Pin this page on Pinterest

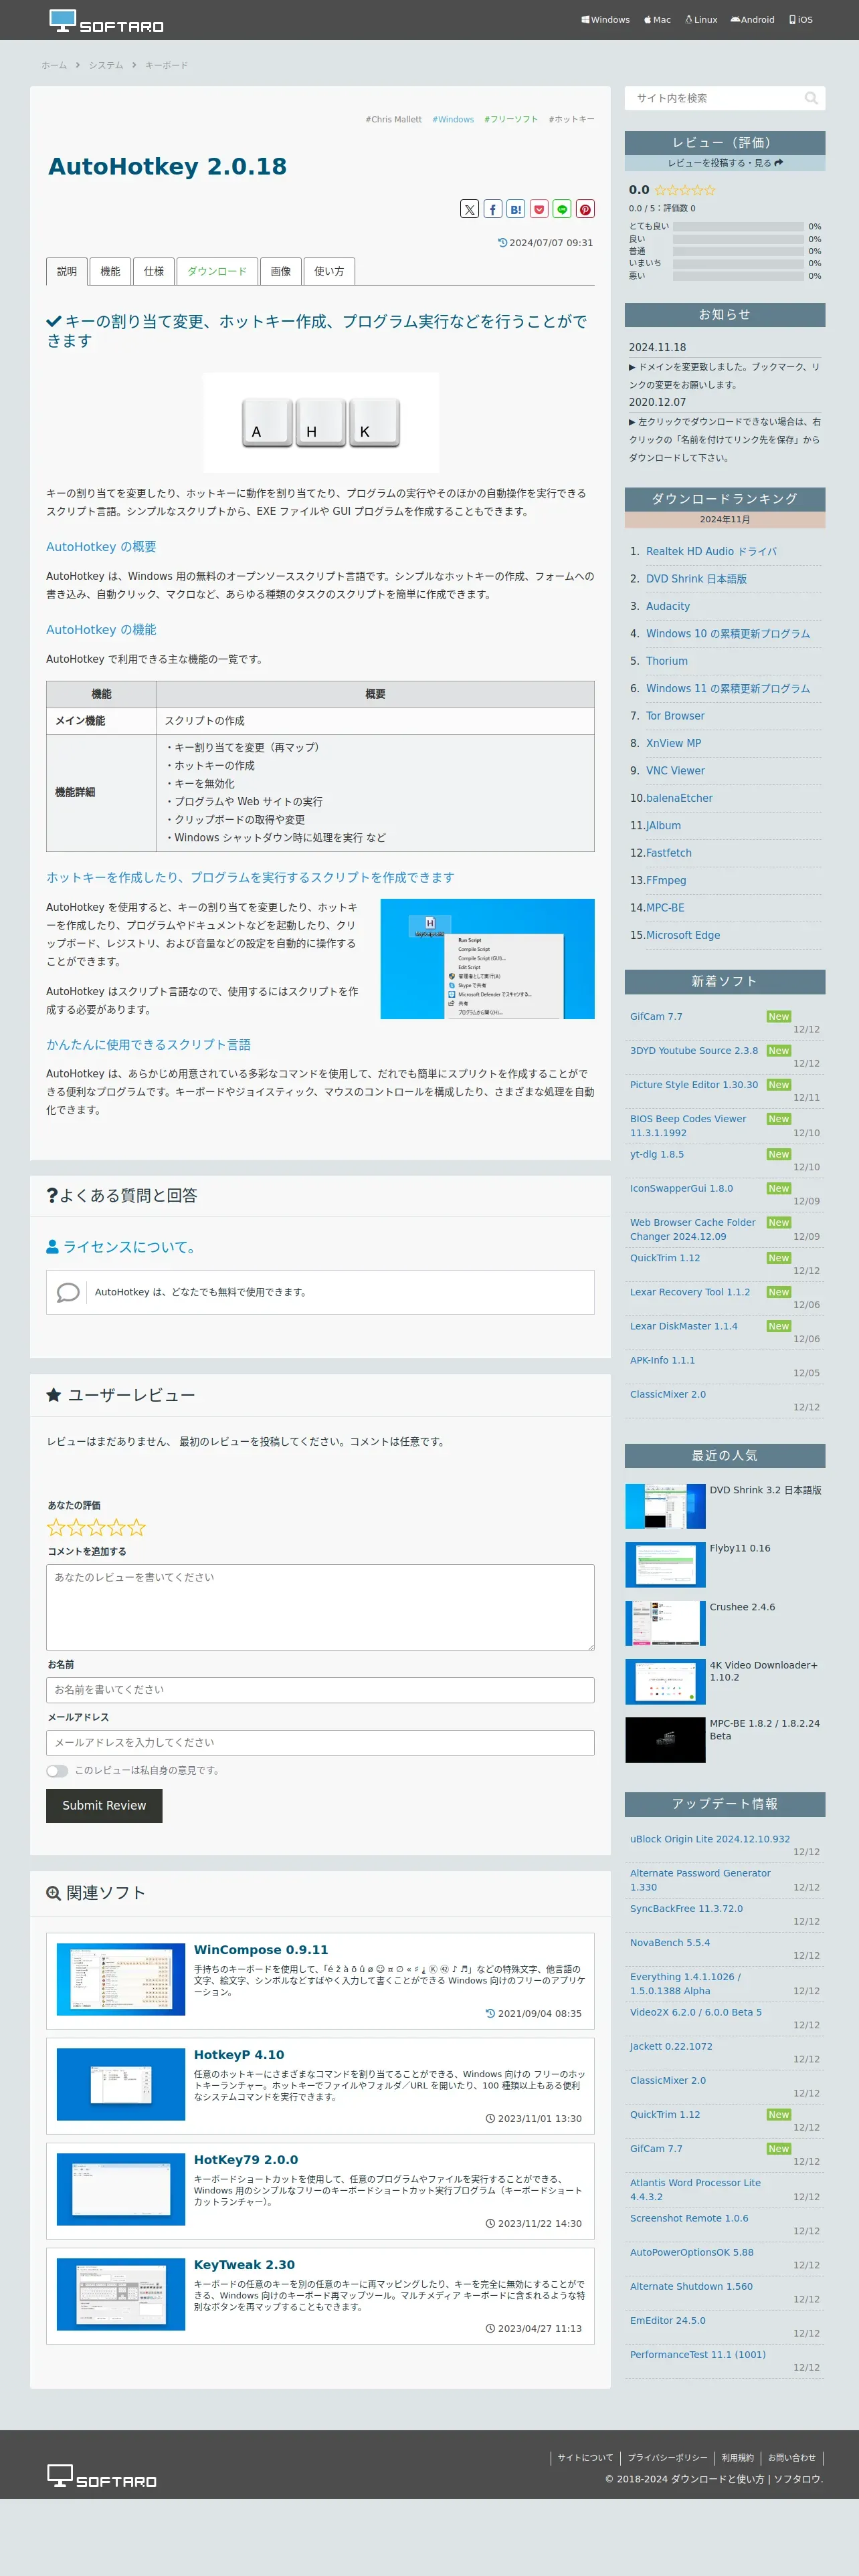[585, 209]
